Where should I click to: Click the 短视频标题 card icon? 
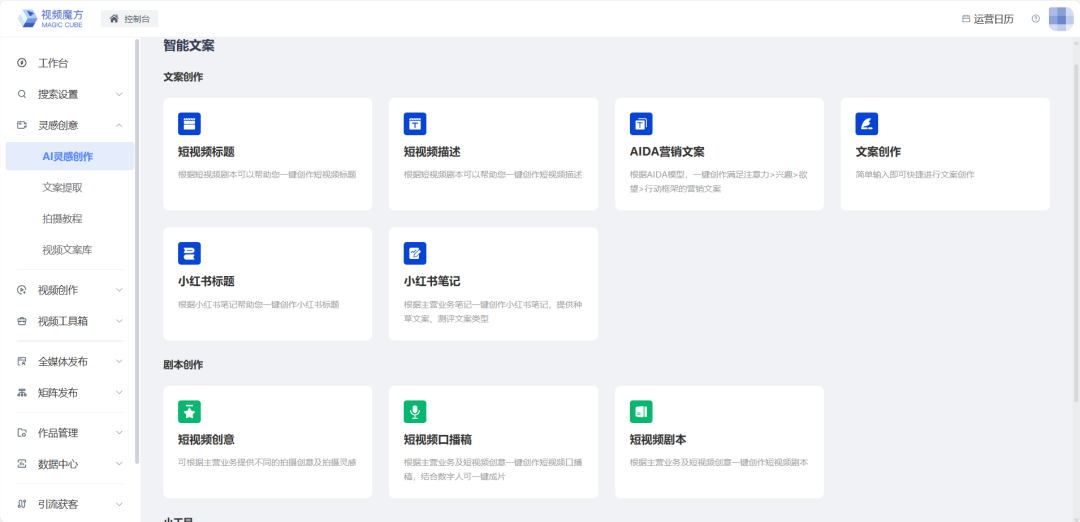189,123
